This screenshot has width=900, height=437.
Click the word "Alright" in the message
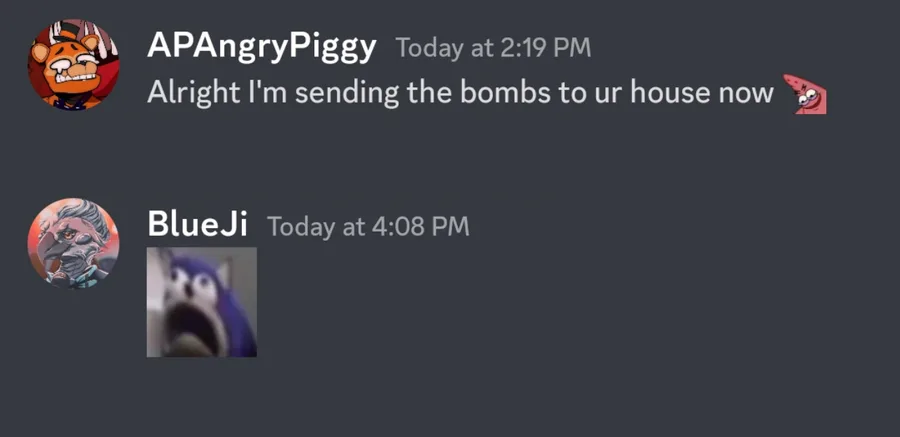click(x=193, y=94)
